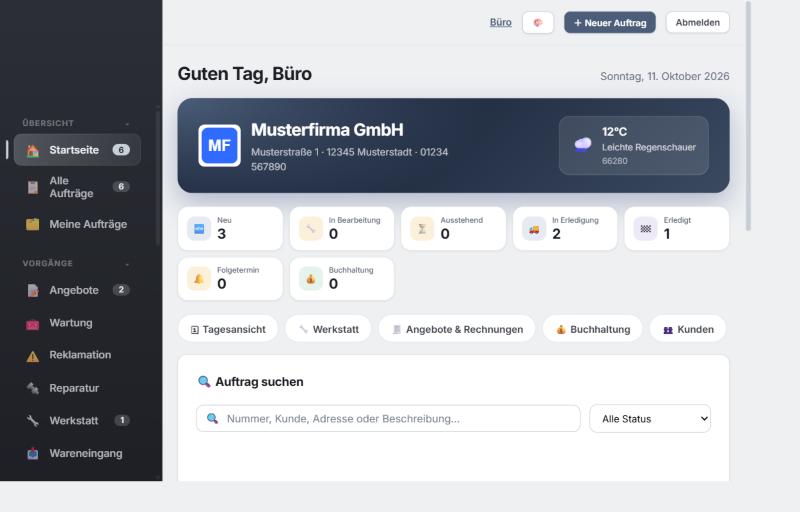Open the Kunden quick link
Viewport: 800px width, 512px height.
[688, 329]
